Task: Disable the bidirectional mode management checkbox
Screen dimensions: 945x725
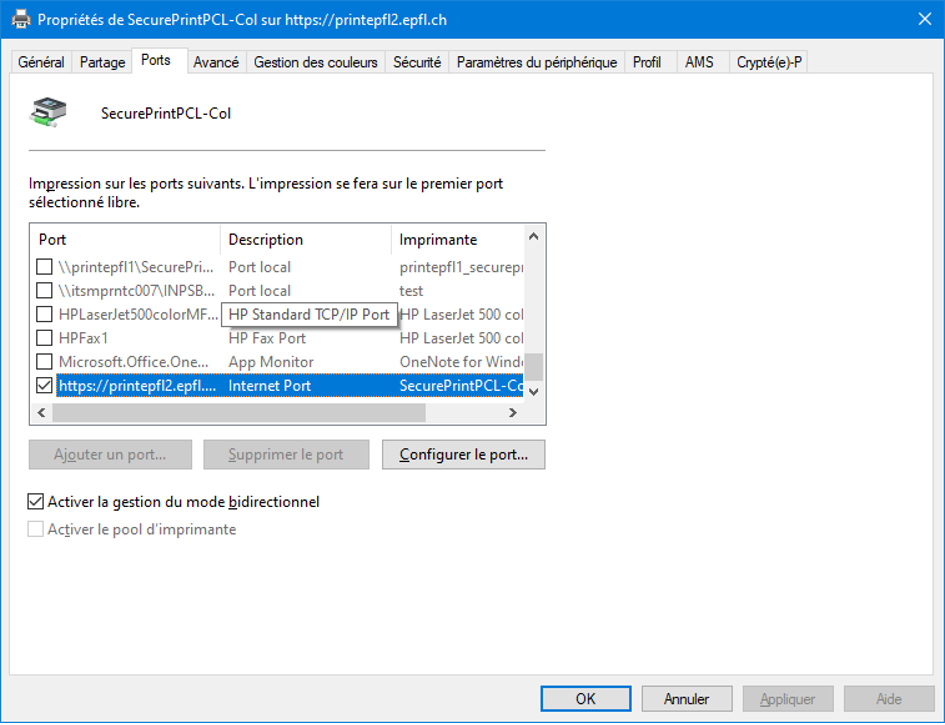Action: (x=37, y=502)
